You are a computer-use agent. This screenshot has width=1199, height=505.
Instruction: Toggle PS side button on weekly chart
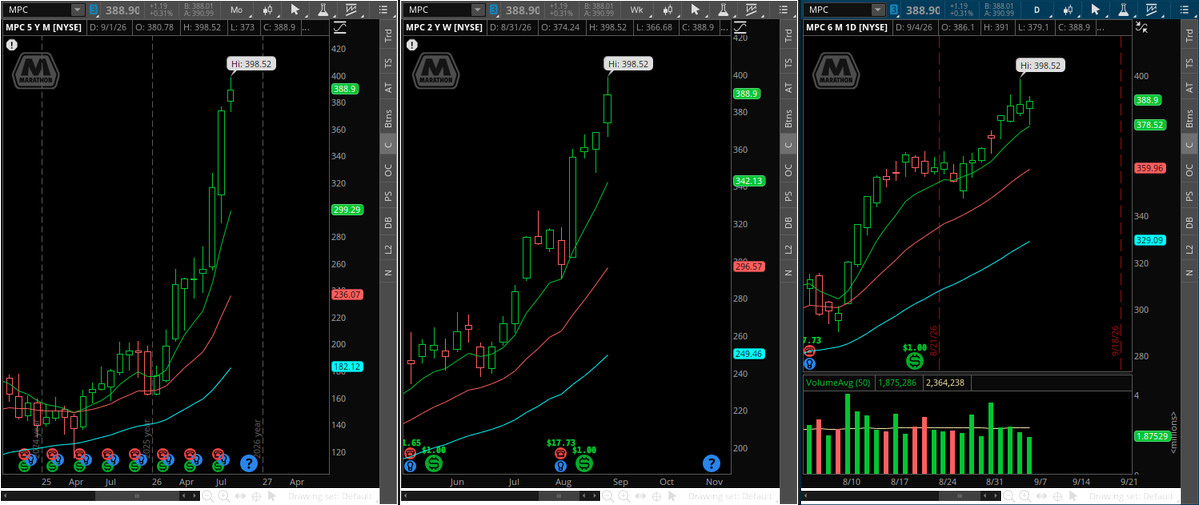788,196
